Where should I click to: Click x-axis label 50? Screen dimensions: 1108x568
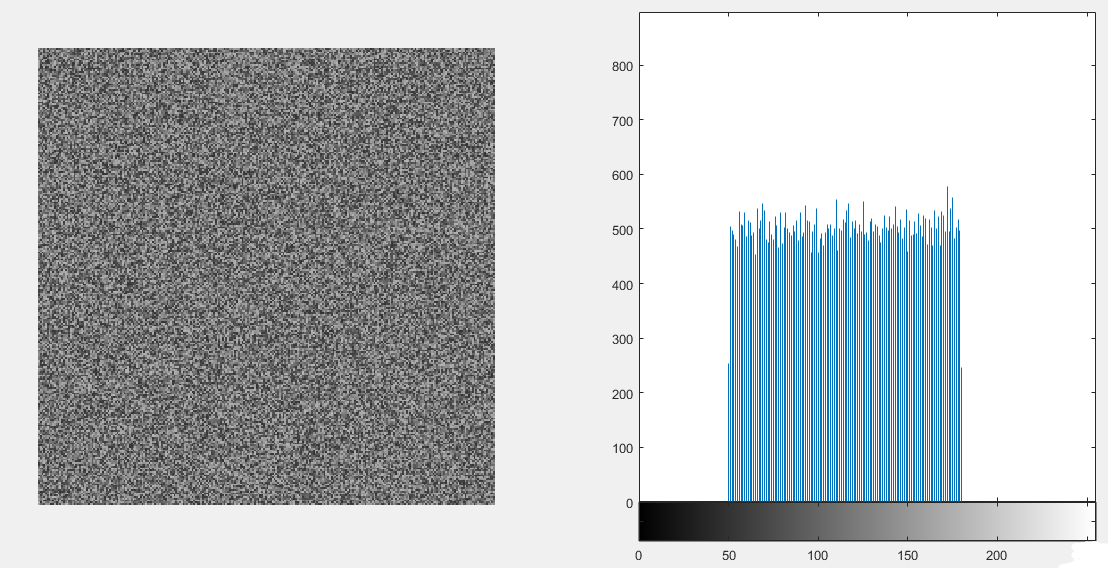pyautogui.click(x=729, y=556)
